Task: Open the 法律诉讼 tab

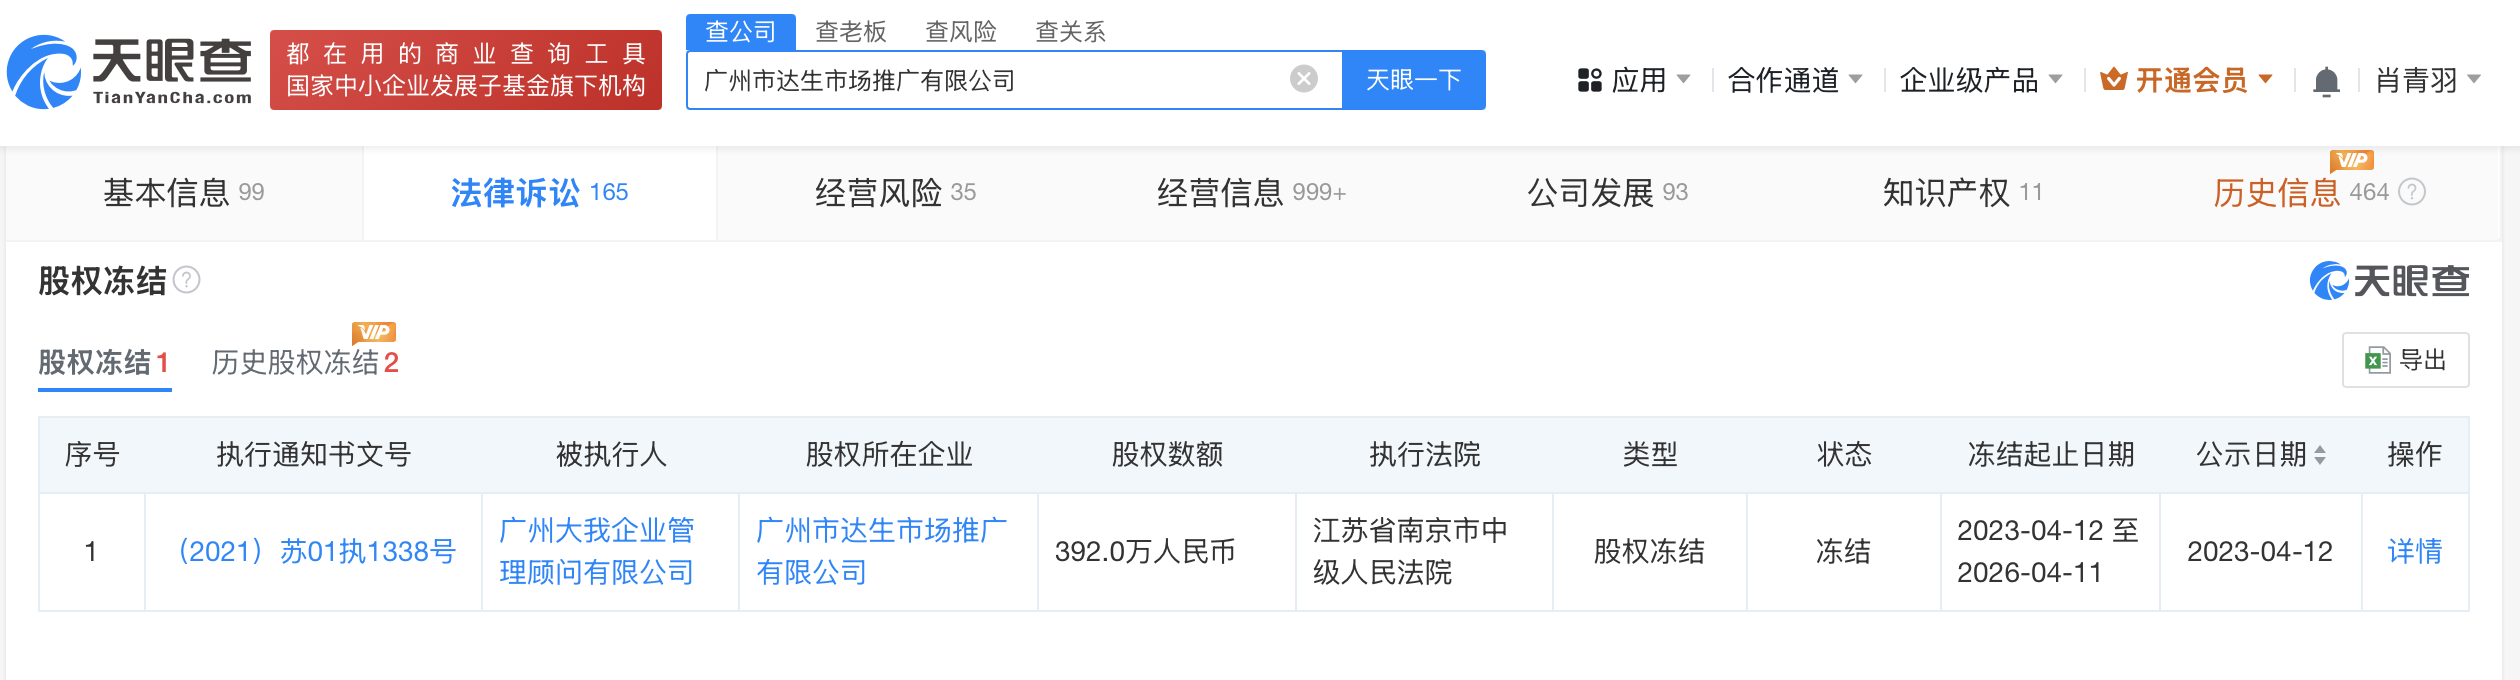Action: coord(539,193)
